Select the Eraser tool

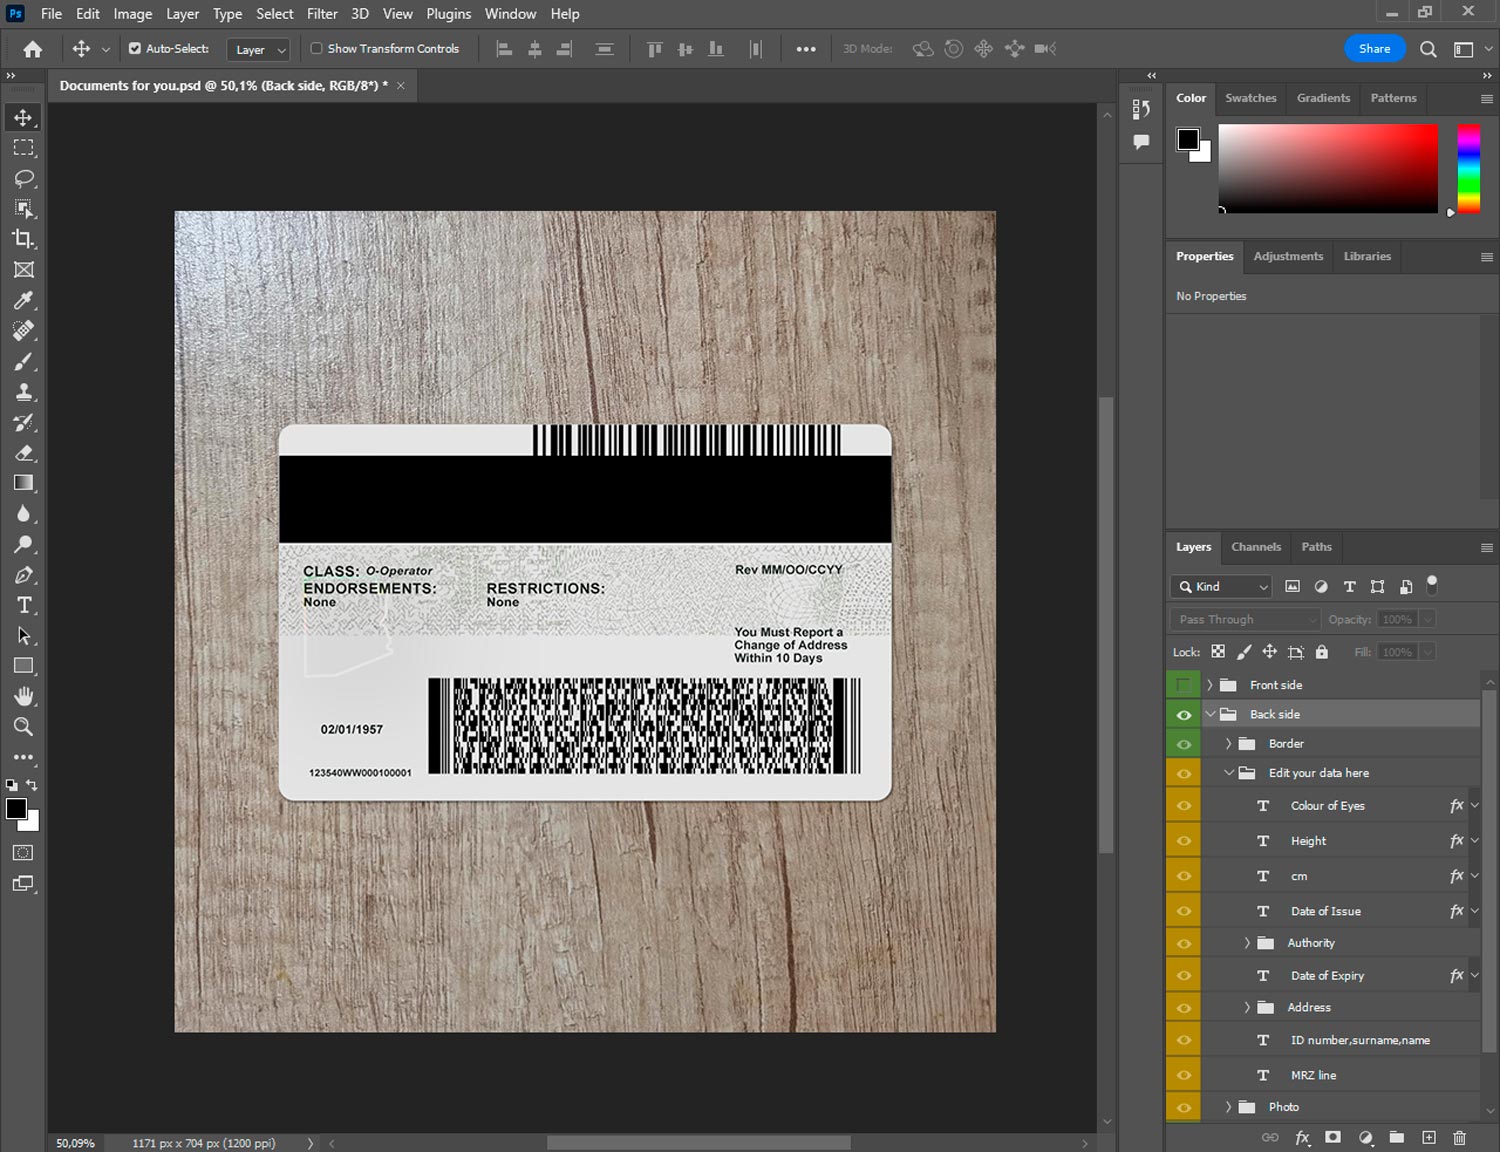pos(23,453)
